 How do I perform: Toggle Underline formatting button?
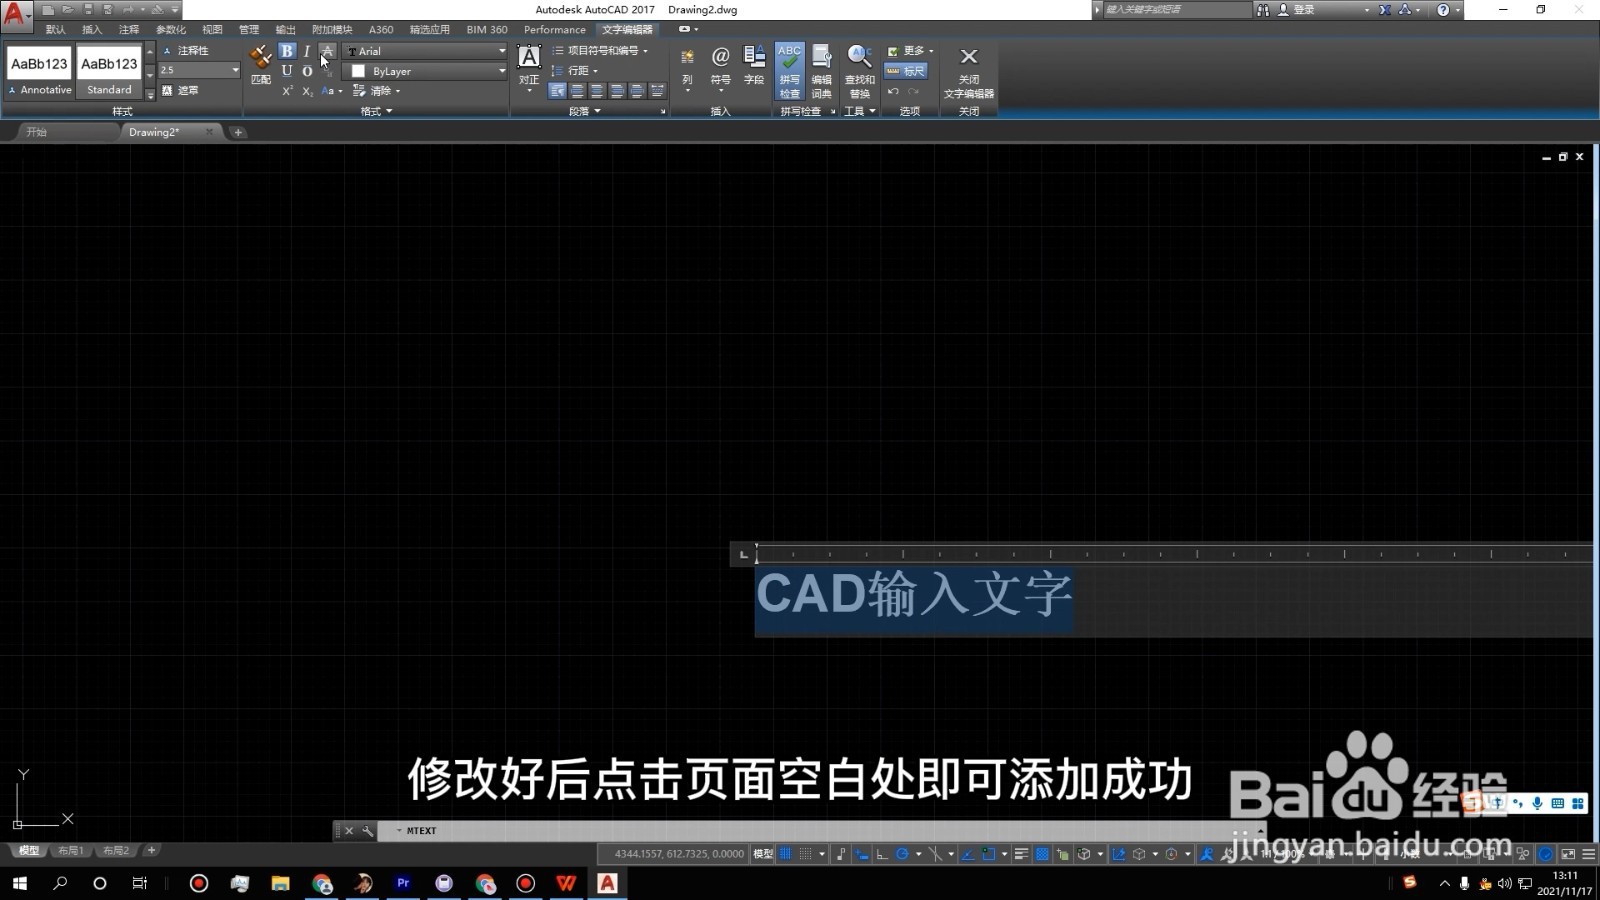pyautogui.click(x=287, y=71)
